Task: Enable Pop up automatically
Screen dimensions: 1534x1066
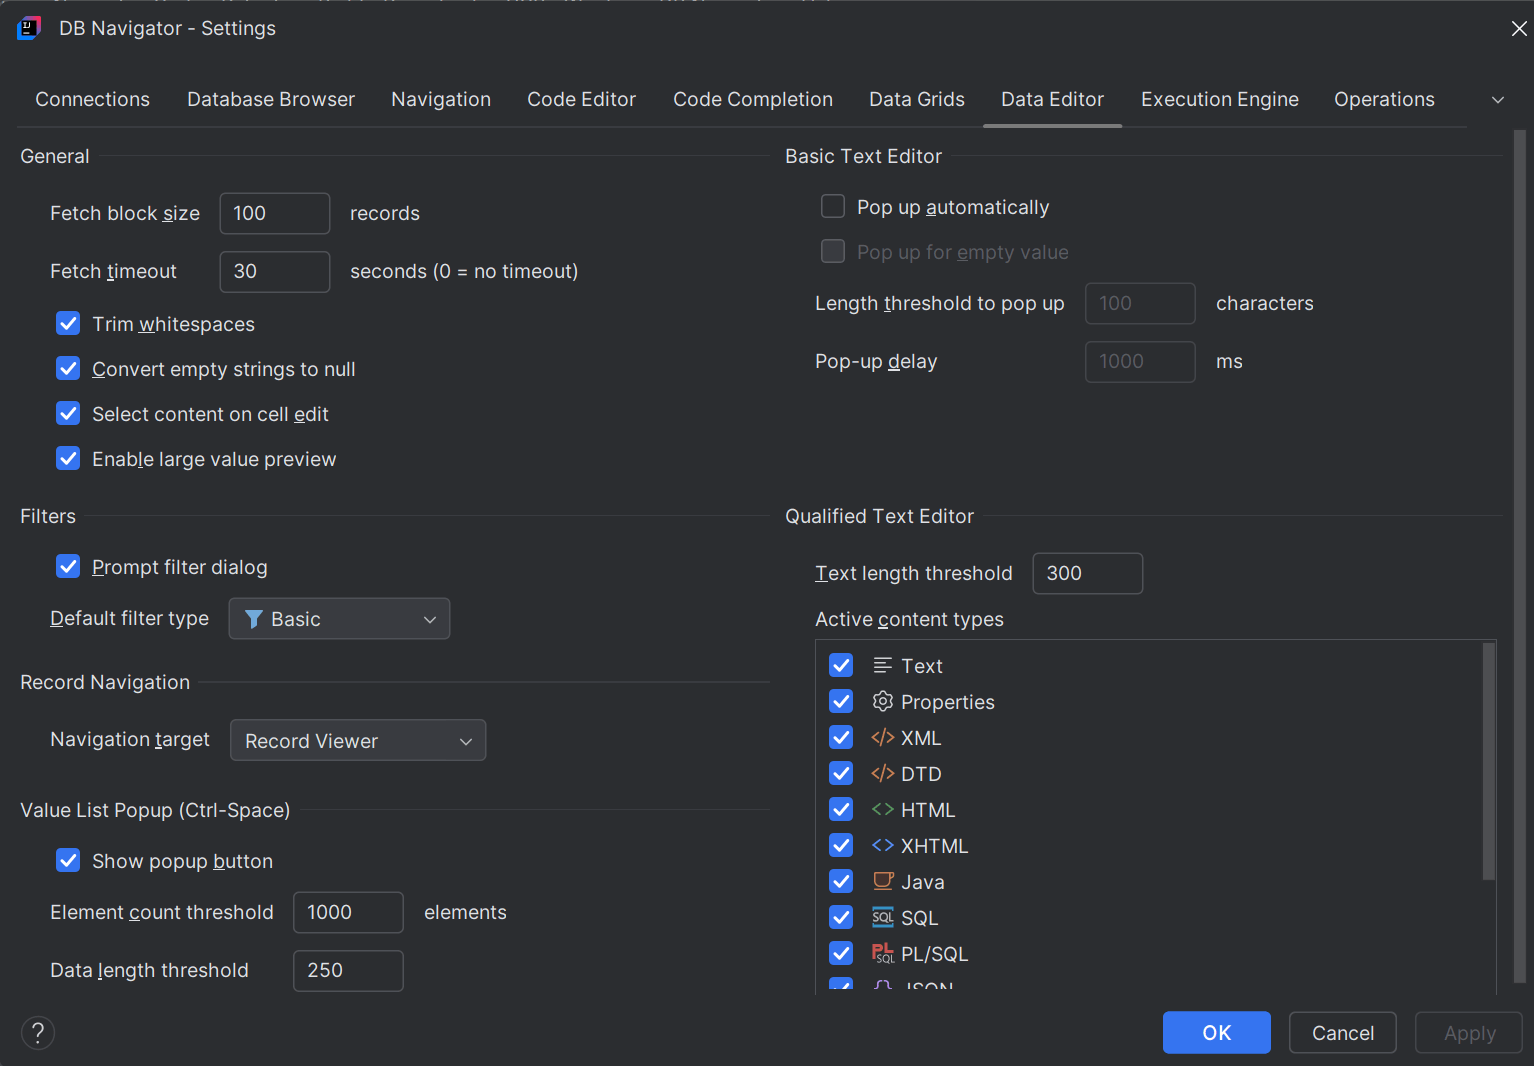Action: point(832,206)
